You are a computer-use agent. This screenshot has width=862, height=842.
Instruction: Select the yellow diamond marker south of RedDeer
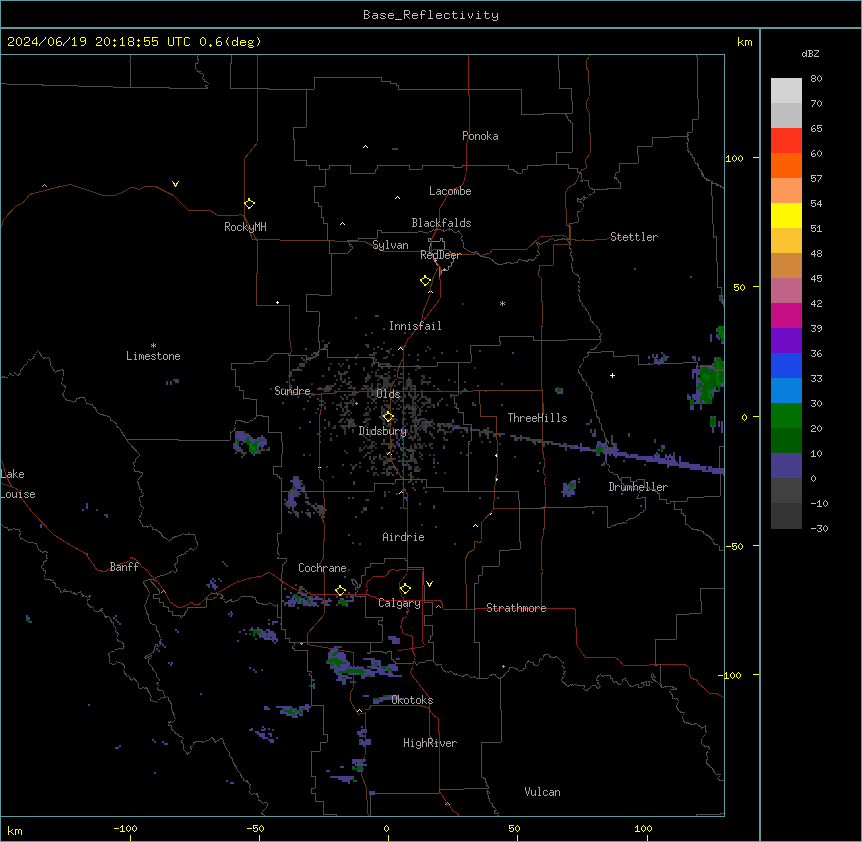(x=426, y=281)
